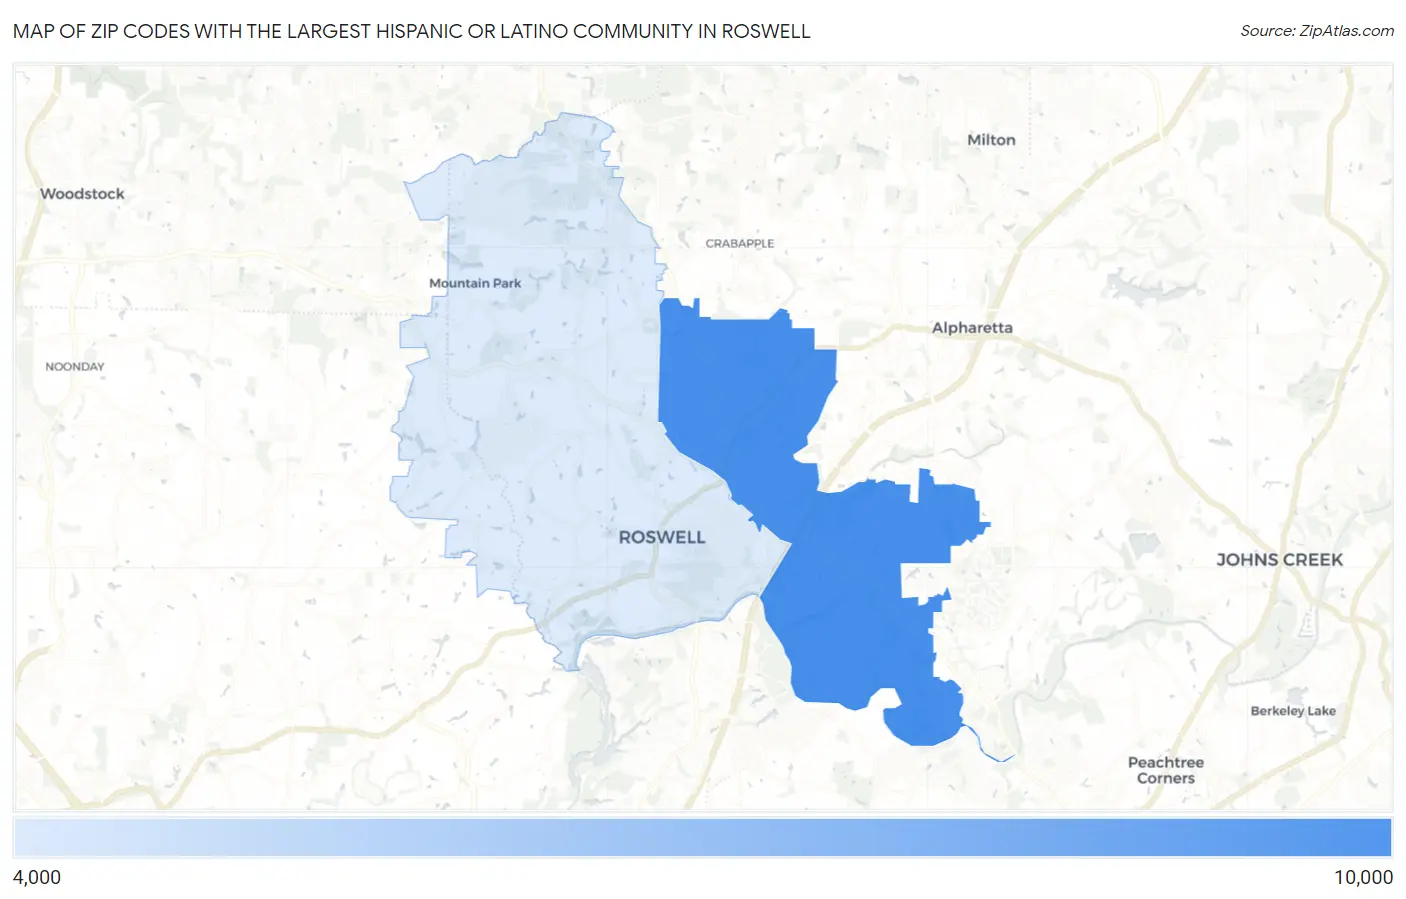Click the CRABAPPLE label
The image size is (1406, 899).
740,243
